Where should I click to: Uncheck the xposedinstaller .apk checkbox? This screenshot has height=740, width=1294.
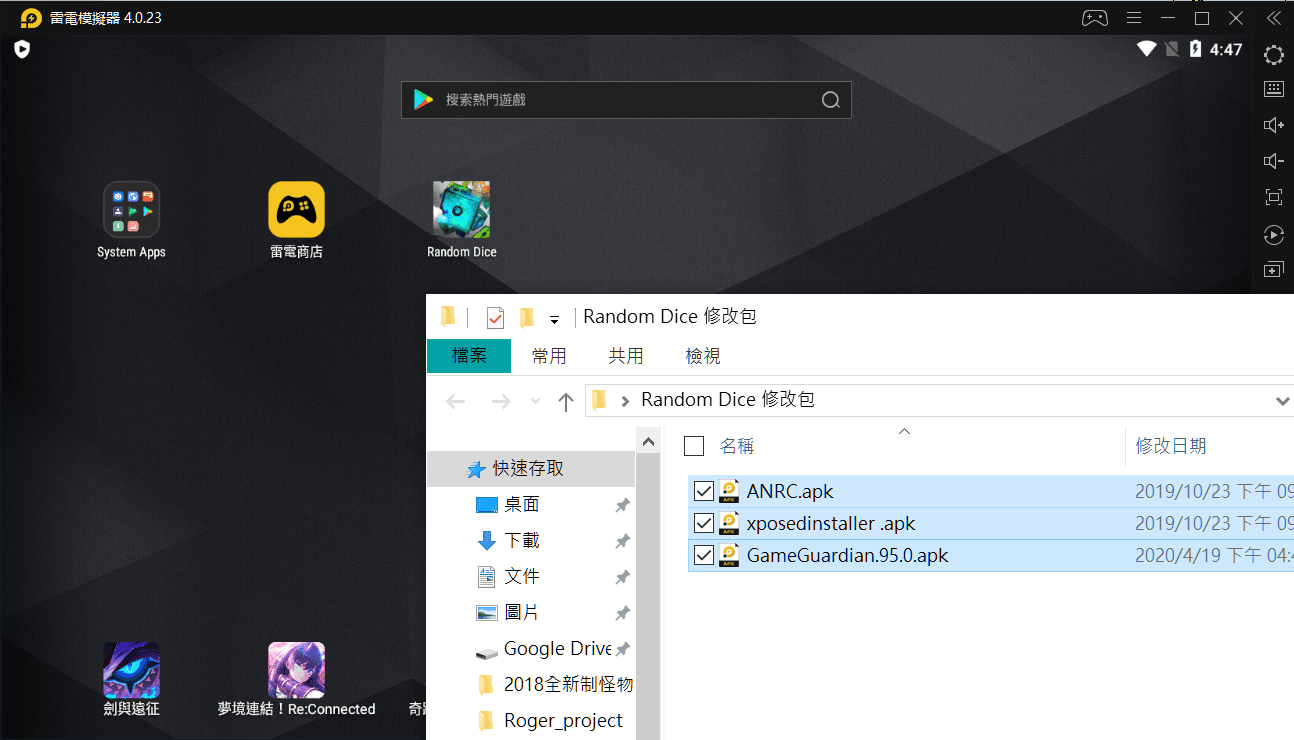pyautogui.click(x=704, y=523)
